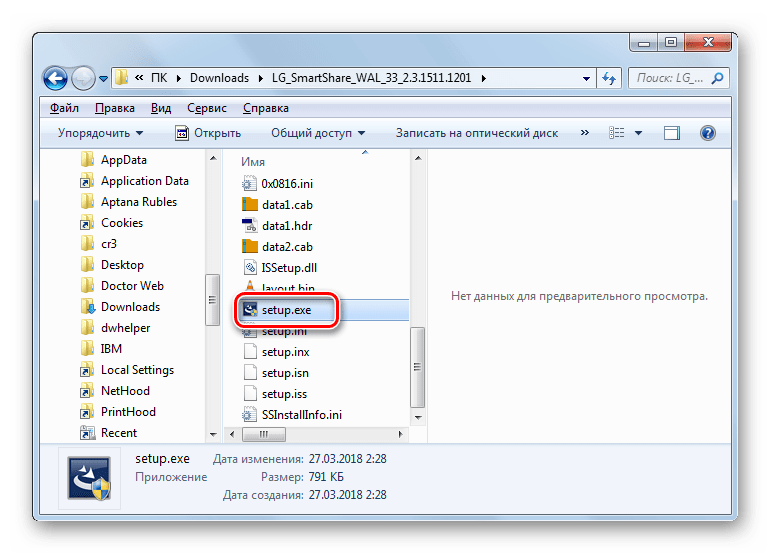This screenshot has height=554, width=771.
Task: Show more toolbar commands via double chevron
Action: point(584,133)
